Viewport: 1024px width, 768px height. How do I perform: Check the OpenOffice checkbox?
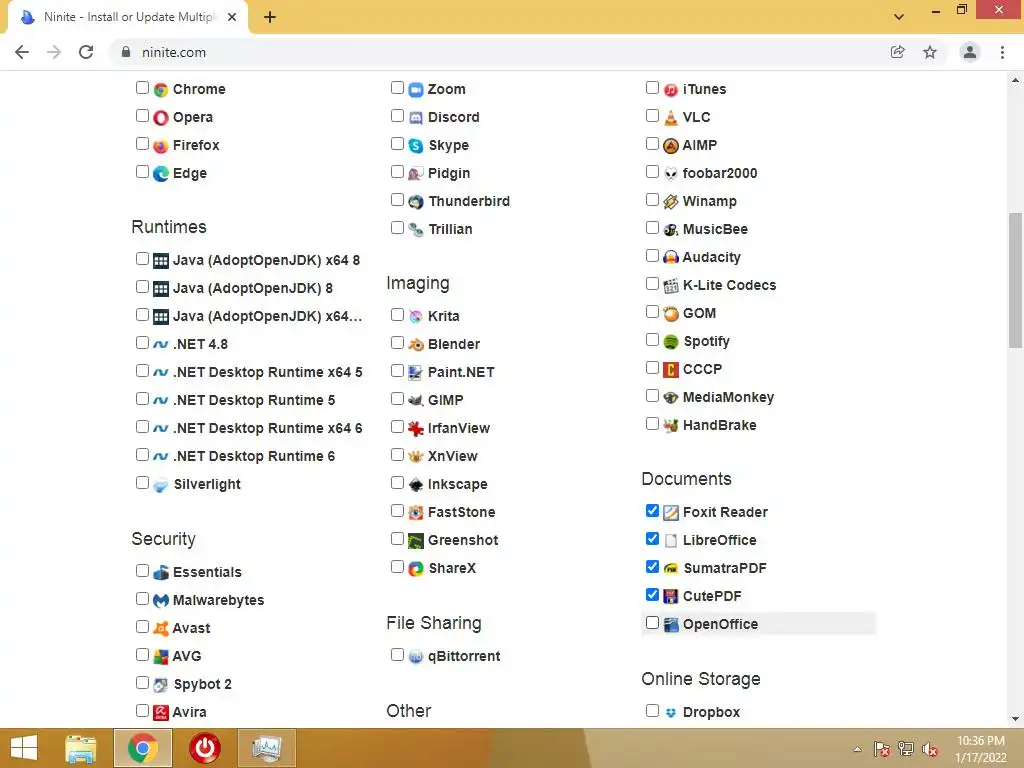tap(652, 623)
